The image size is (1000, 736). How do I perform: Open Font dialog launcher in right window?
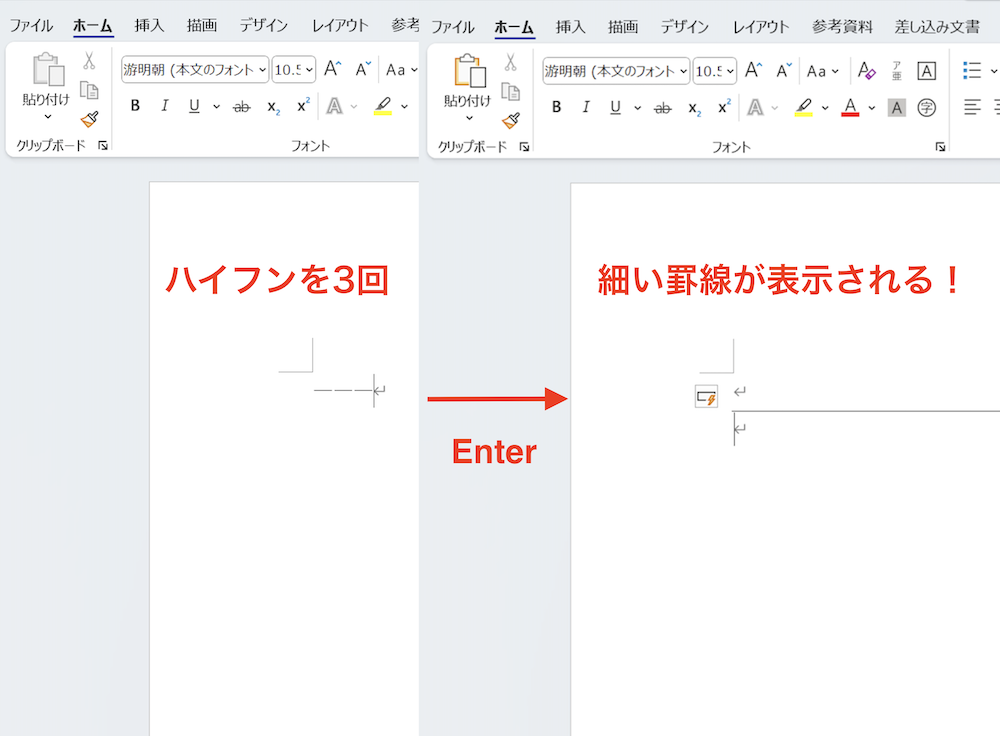[940, 147]
